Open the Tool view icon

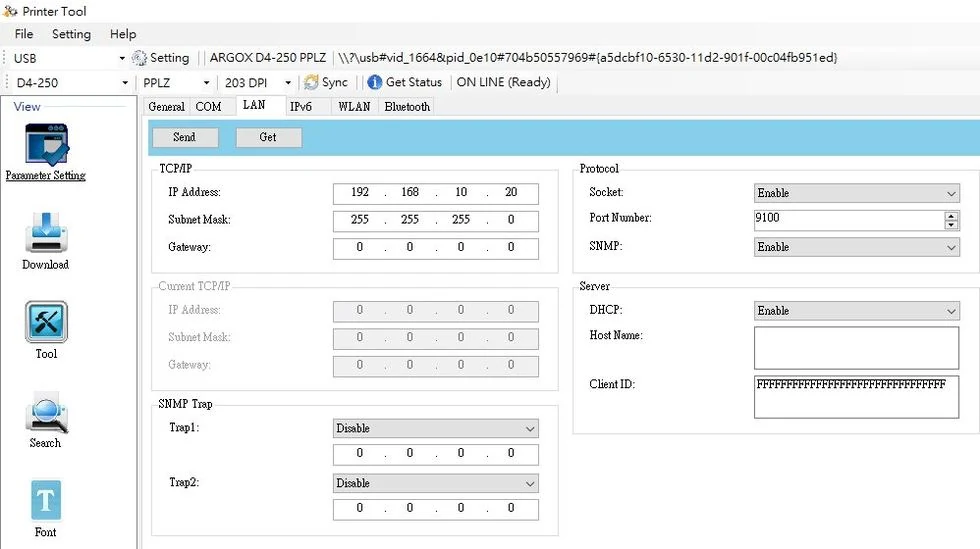pyautogui.click(x=46, y=322)
